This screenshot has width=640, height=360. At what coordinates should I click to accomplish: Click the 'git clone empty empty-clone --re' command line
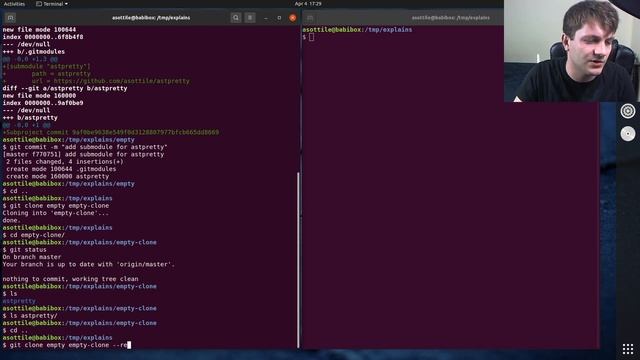click(x=67, y=345)
